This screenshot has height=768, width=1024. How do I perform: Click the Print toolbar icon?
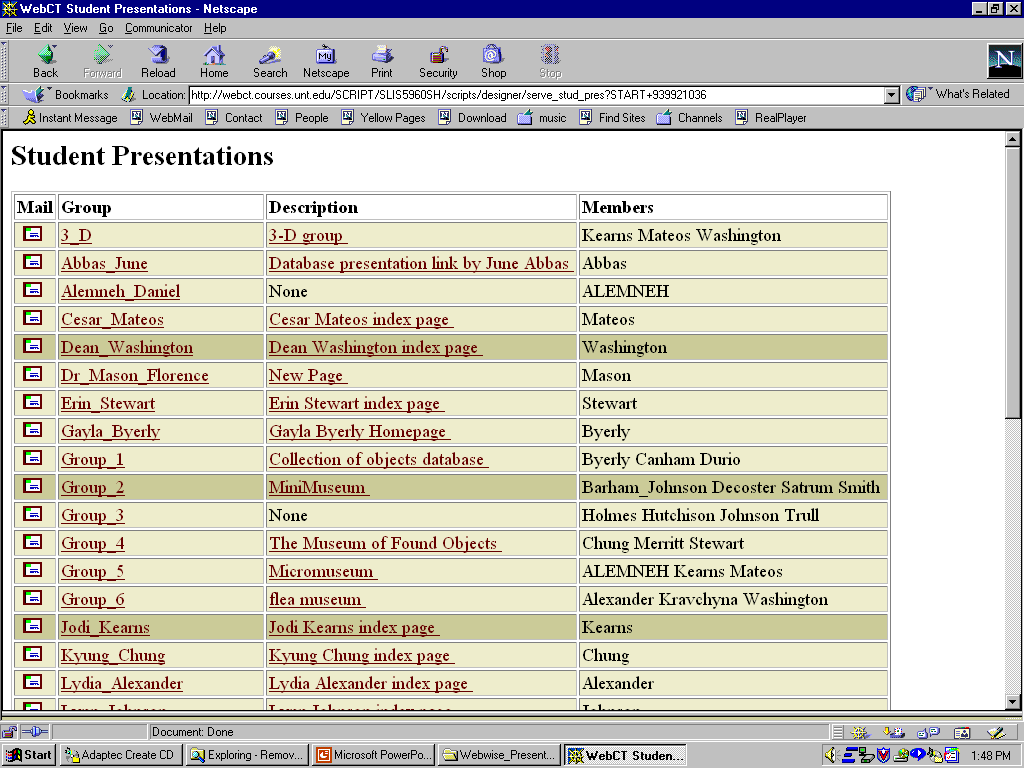tap(381, 60)
